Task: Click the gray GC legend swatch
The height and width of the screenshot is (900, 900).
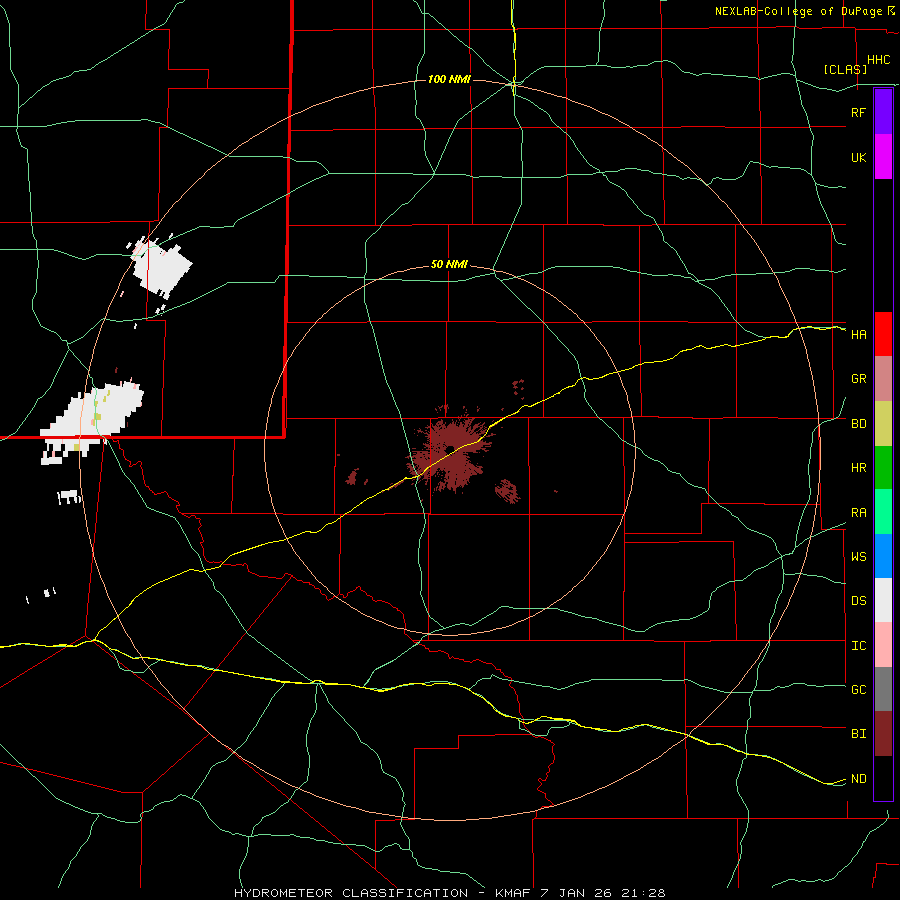Action: click(x=883, y=689)
